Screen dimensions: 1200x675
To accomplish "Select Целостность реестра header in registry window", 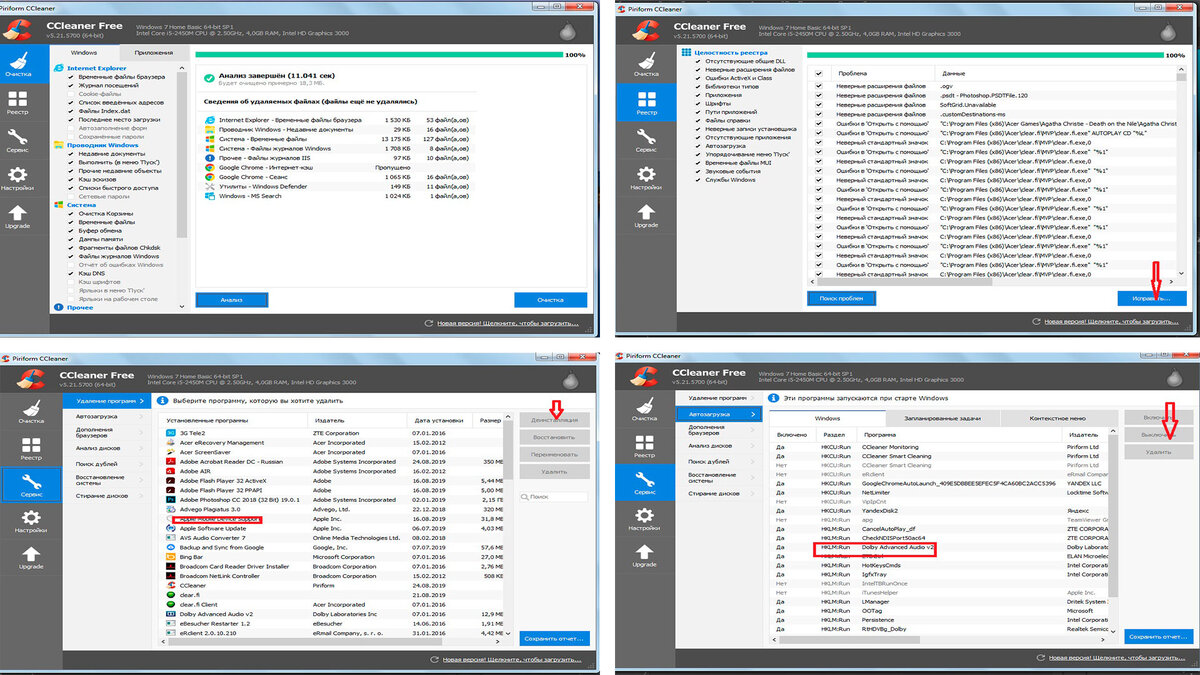I will [732, 51].
